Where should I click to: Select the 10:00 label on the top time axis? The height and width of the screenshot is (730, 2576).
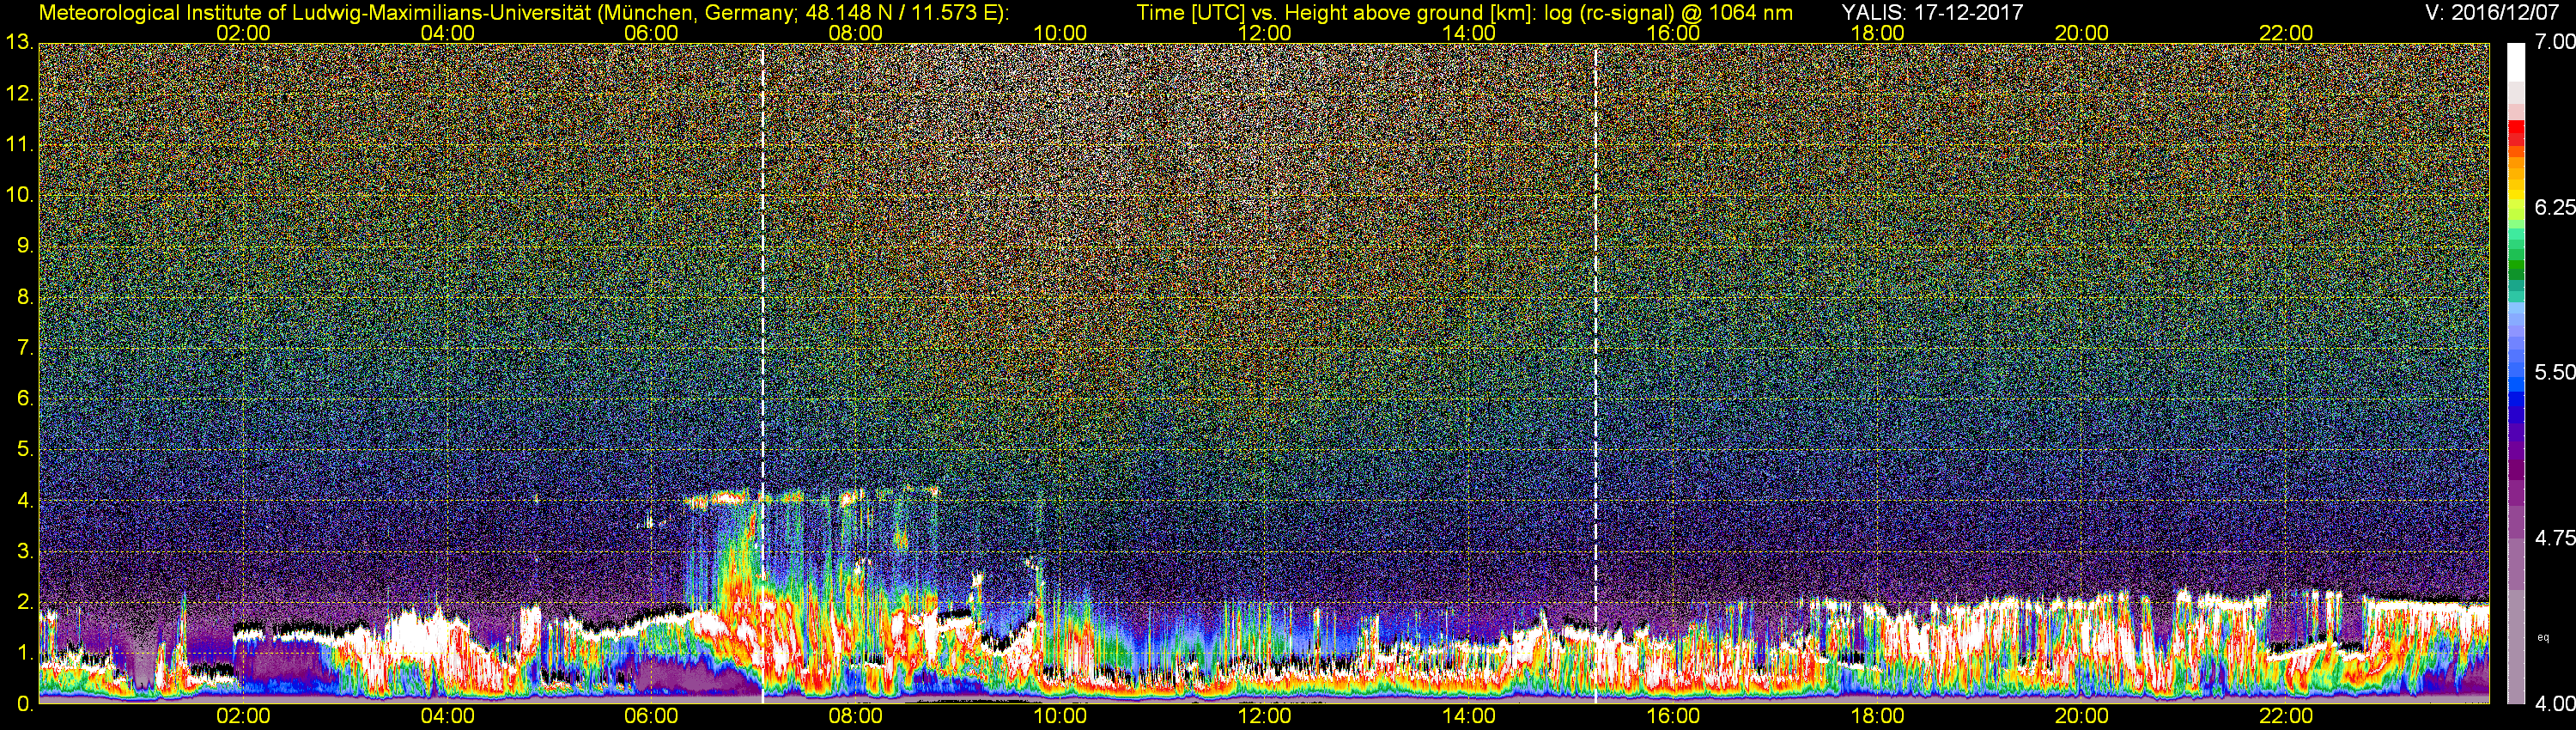click(x=1060, y=33)
